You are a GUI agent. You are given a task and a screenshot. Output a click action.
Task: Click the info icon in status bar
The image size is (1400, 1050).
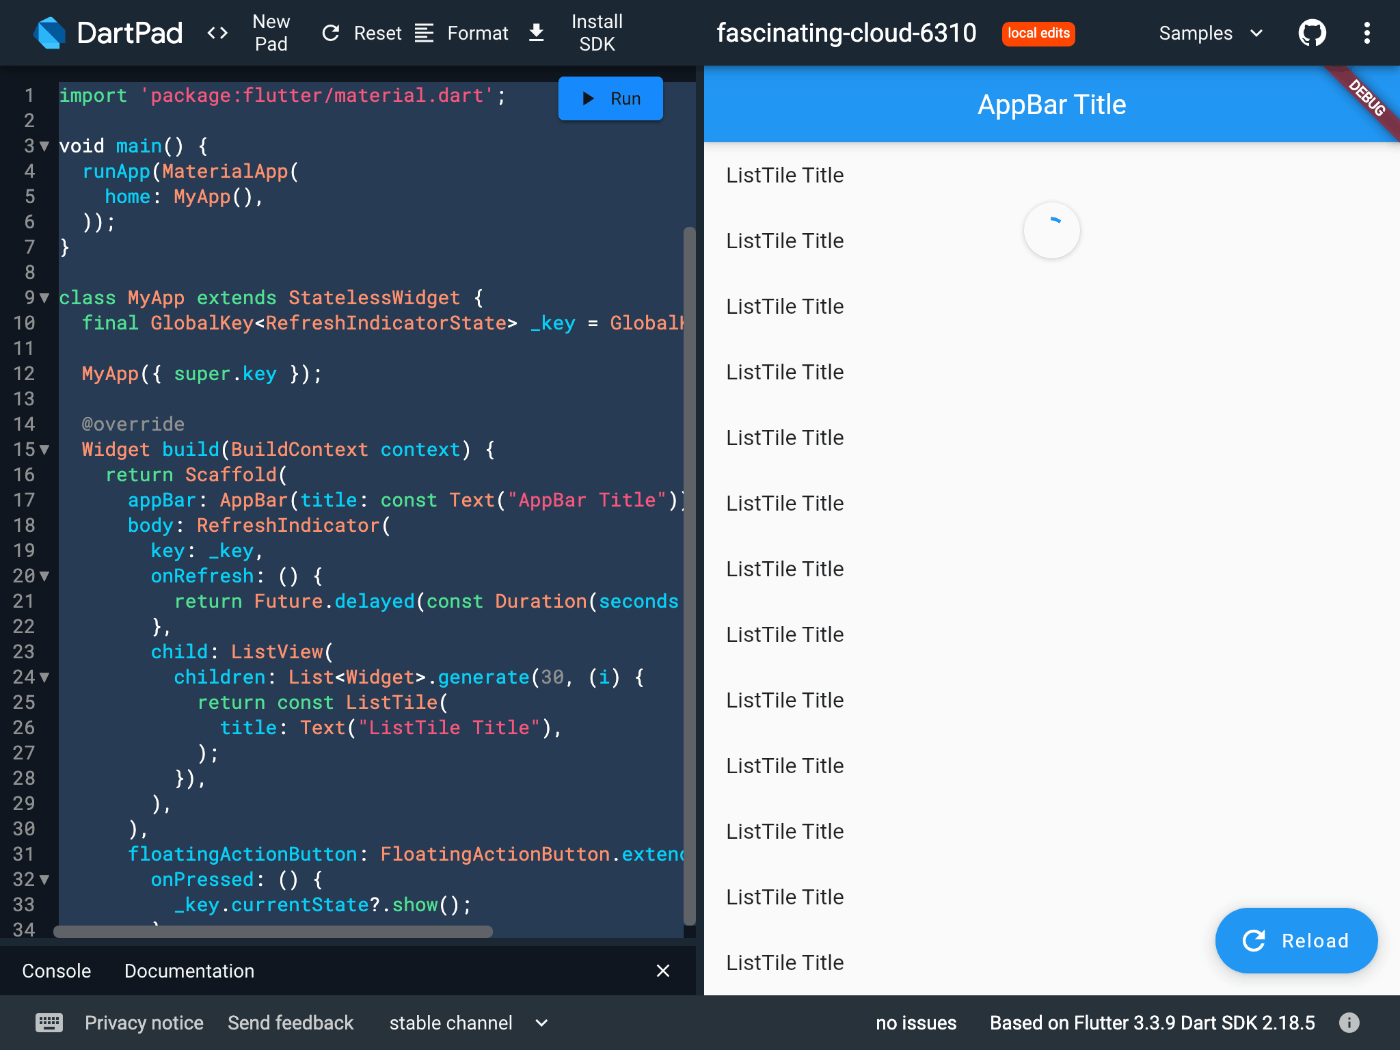1349,1022
